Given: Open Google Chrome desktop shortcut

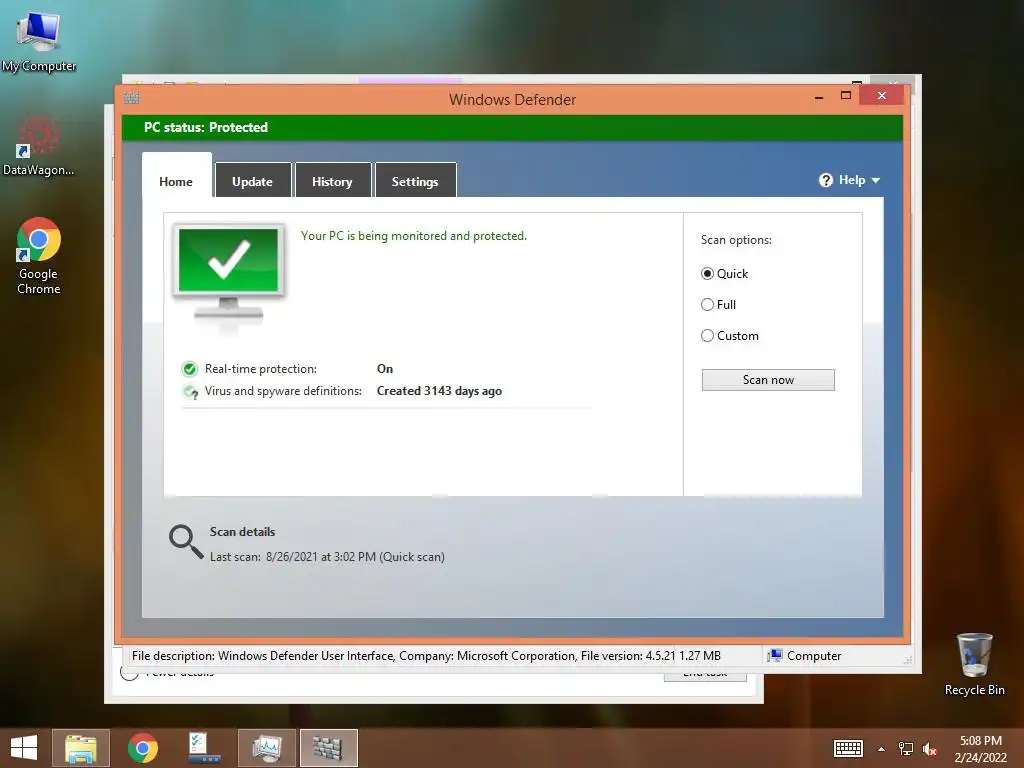Looking at the screenshot, I should [39, 255].
